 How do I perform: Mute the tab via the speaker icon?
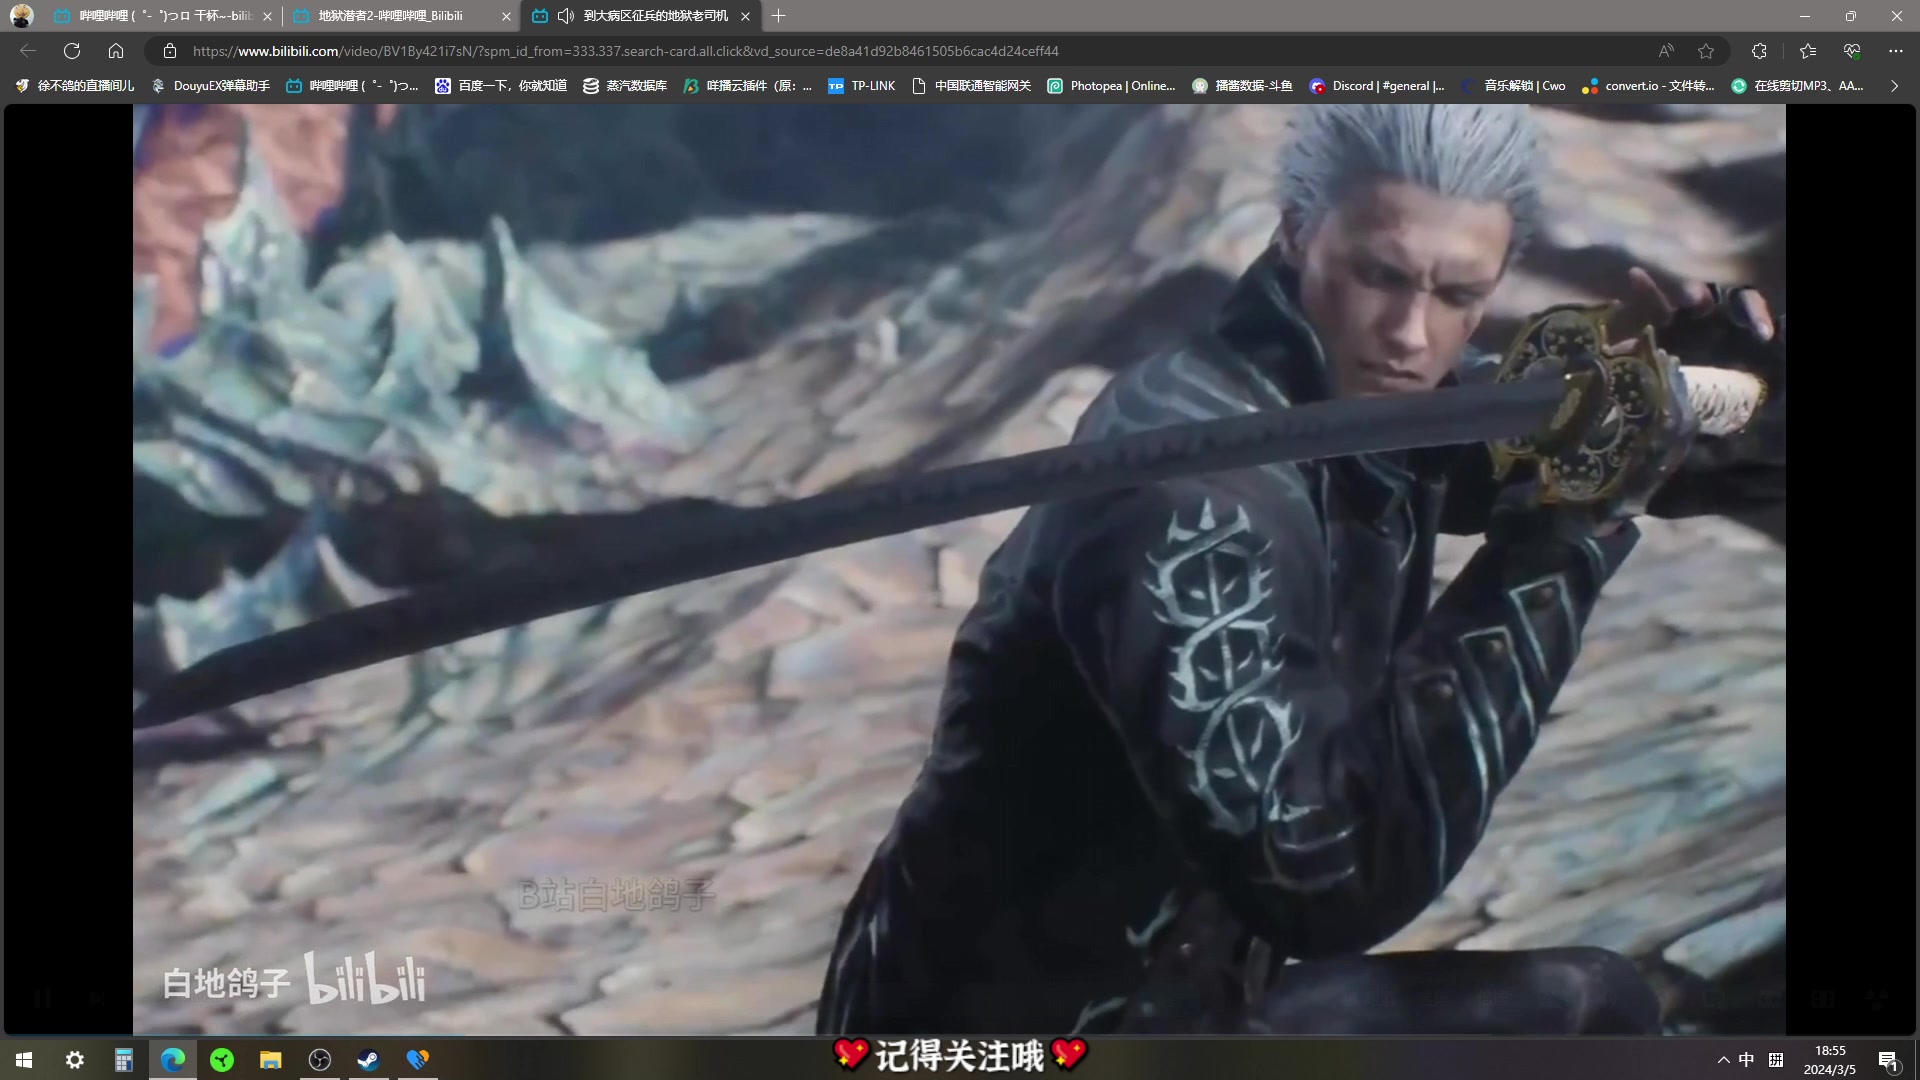tap(566, 16)
